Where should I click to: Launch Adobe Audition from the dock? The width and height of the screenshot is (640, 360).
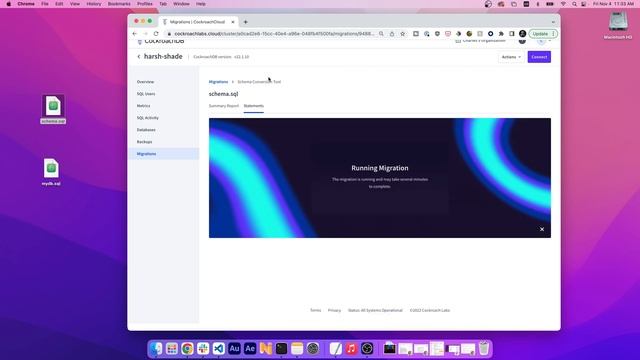tap(234, 349)
